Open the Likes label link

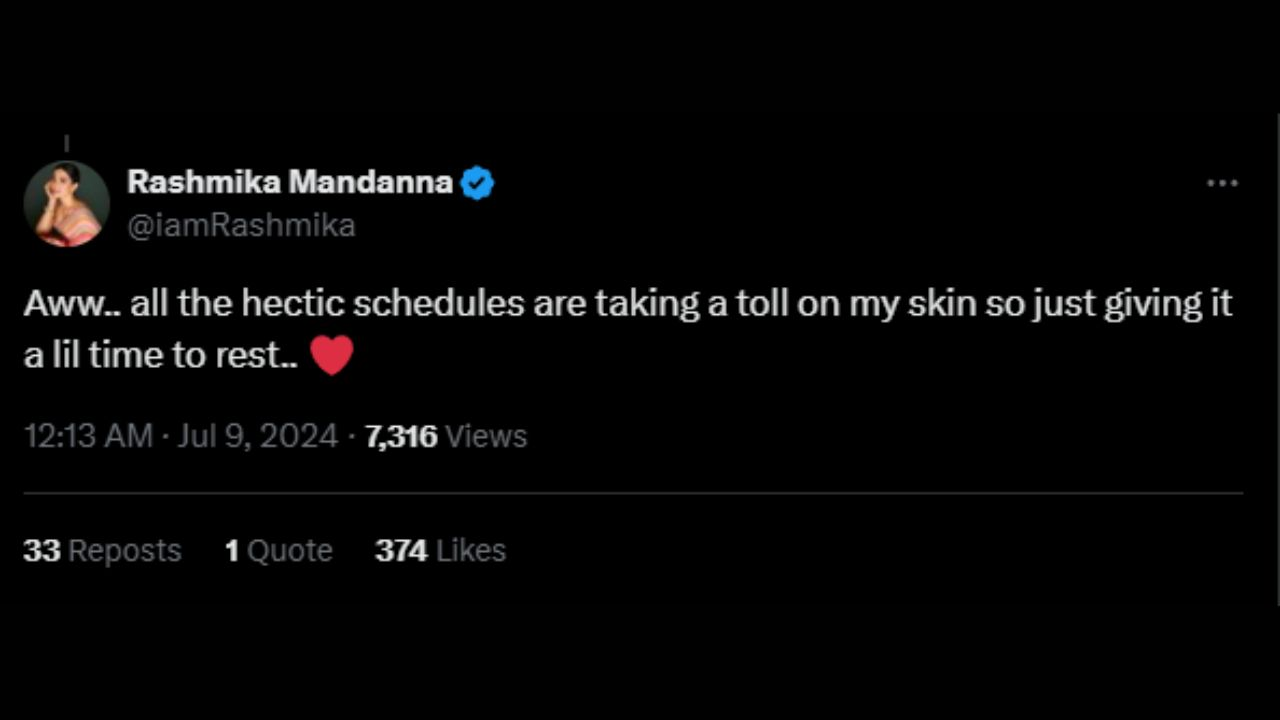point(471,550)
